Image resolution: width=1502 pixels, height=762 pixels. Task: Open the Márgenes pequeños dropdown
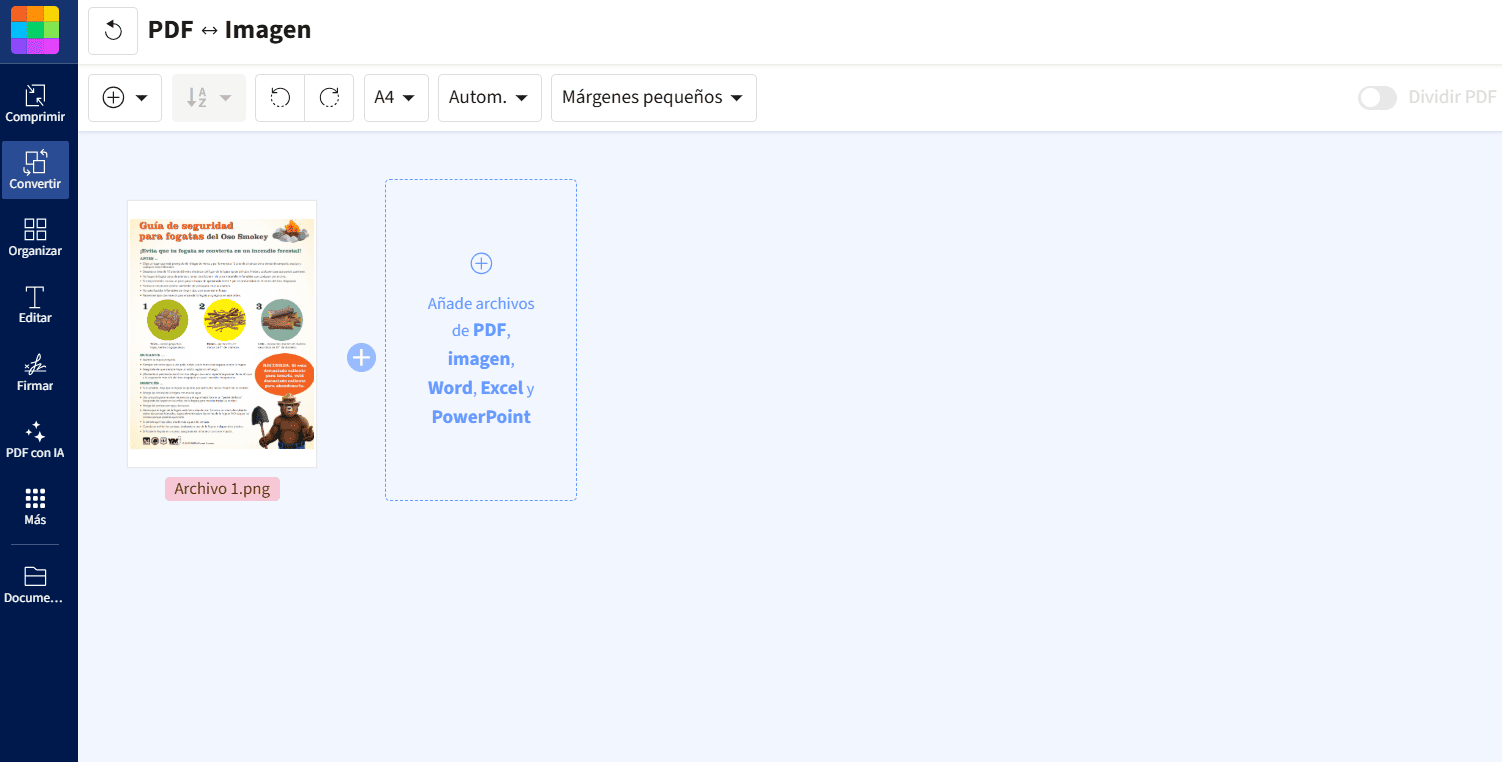point(653,97)
